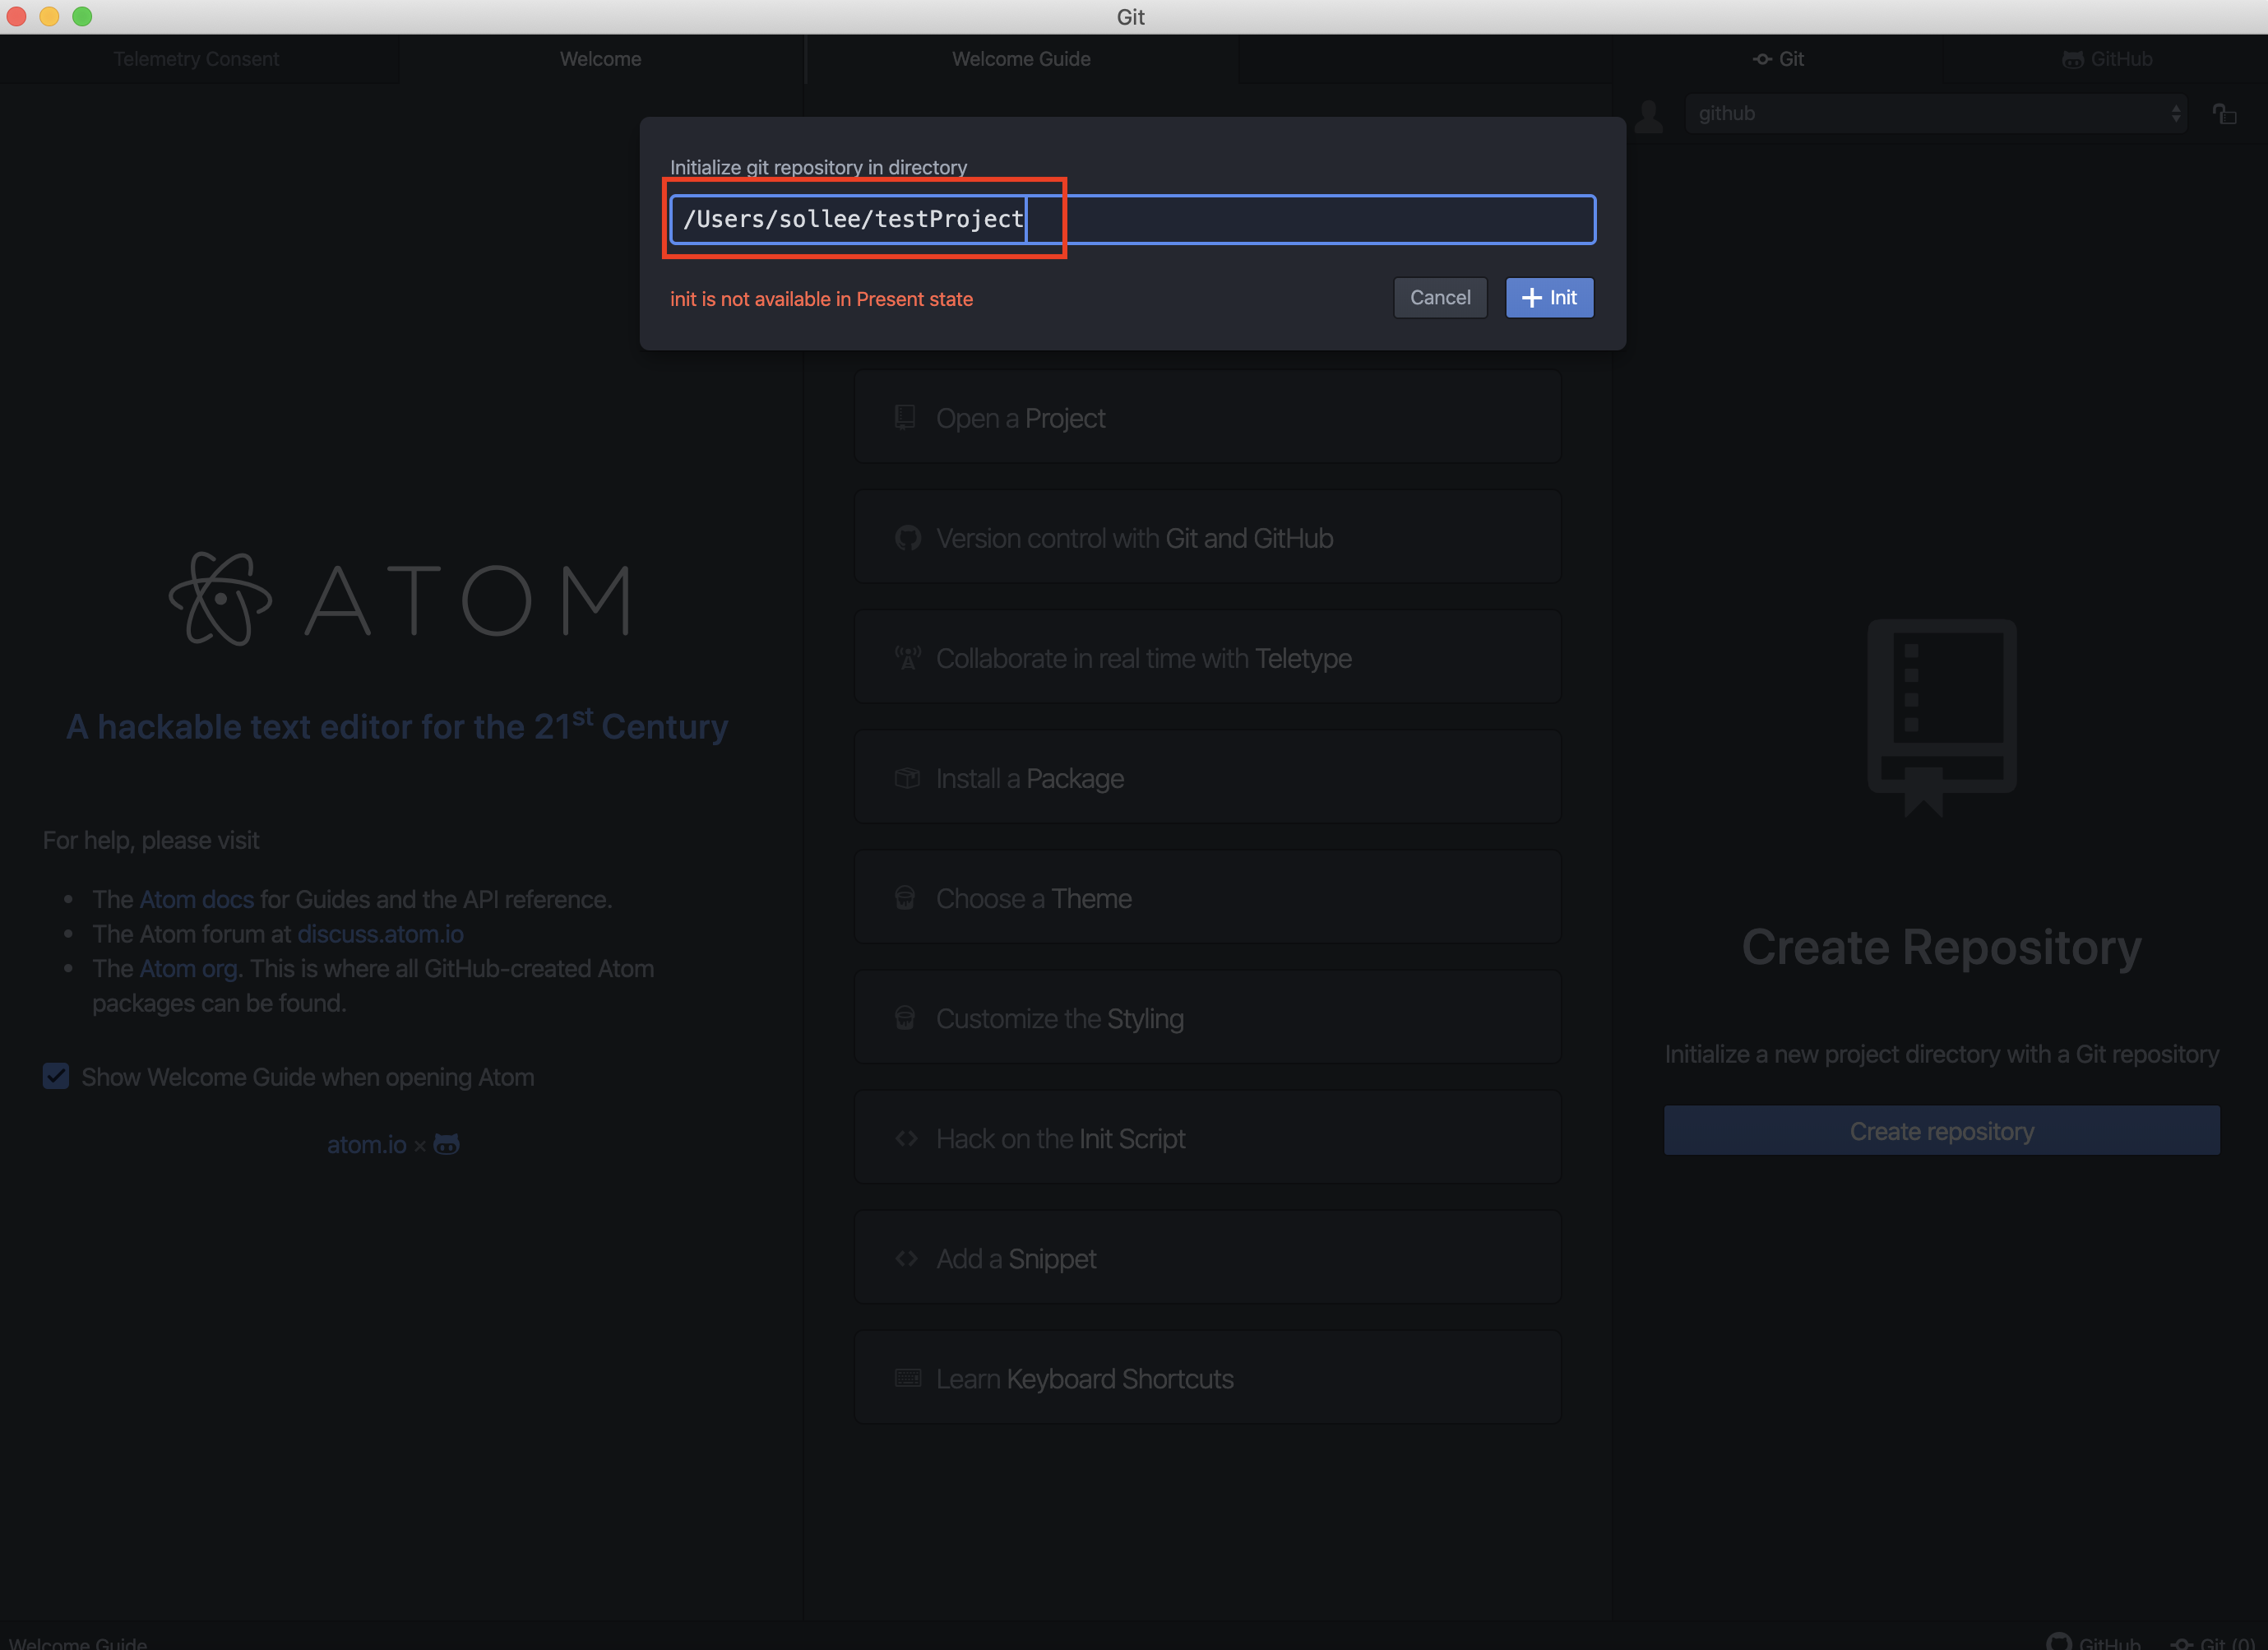Open the discuss.atom.io forum link
This screenshot has width=2268, height=1650.
(x=380, y=934)
